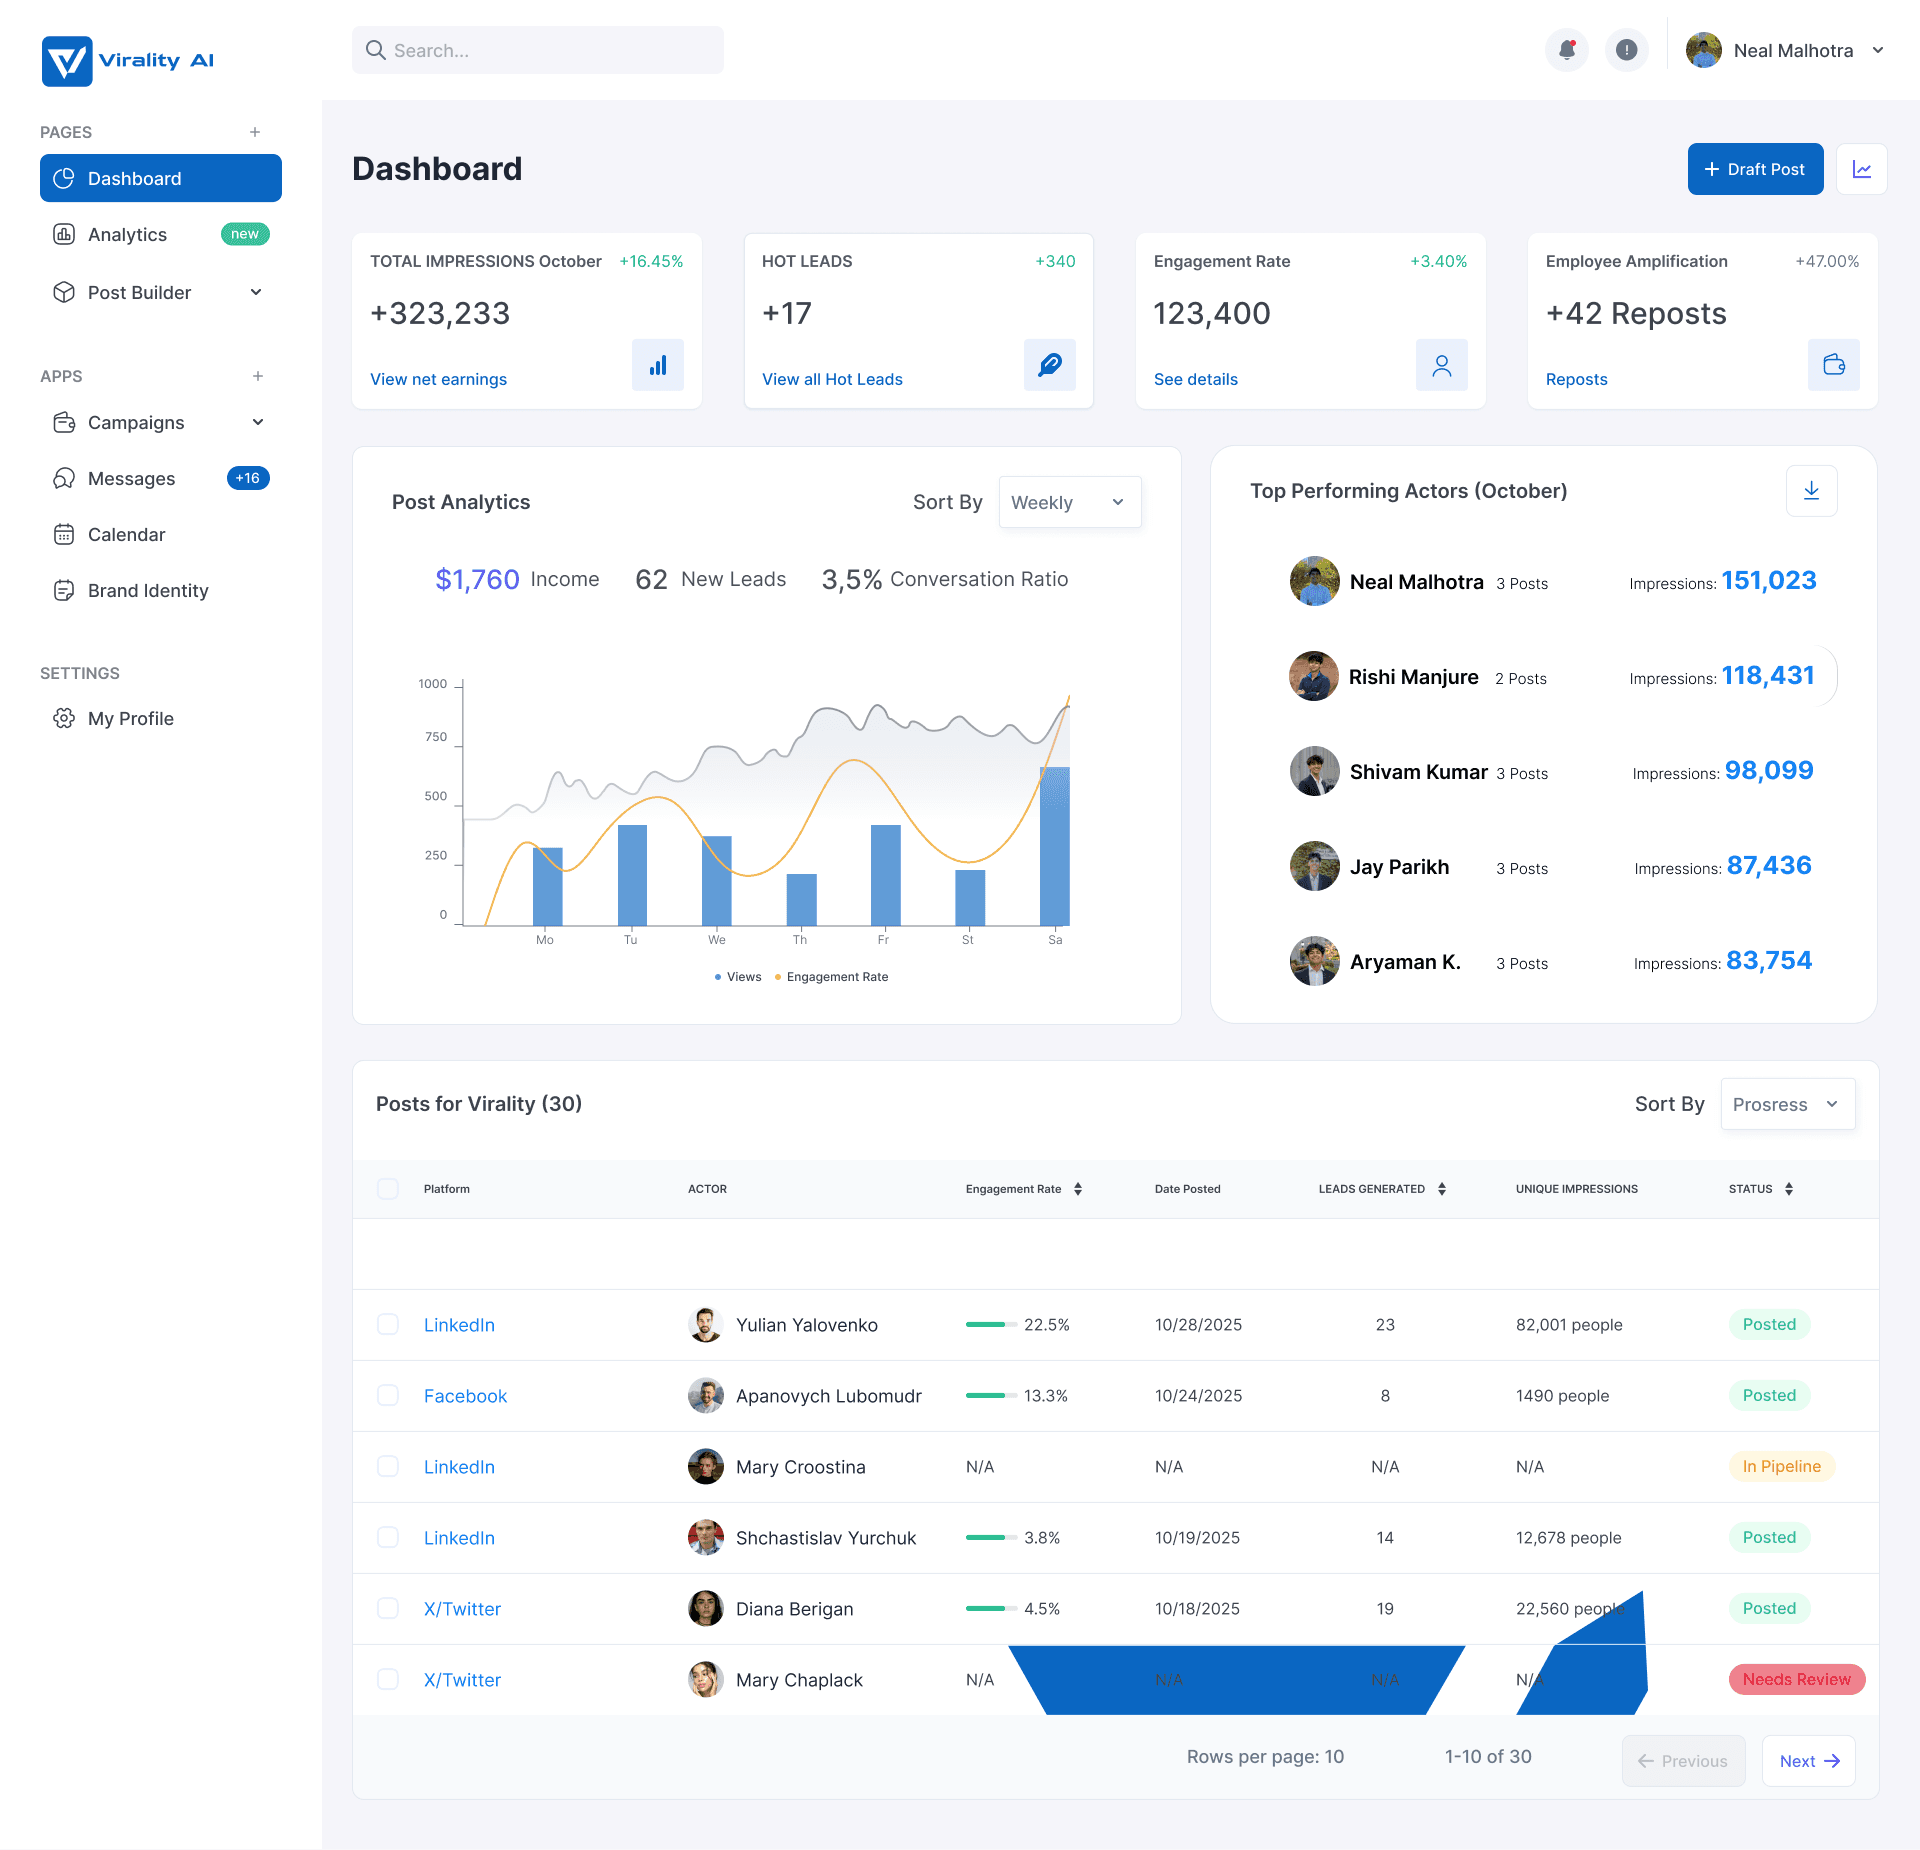Open the analytics chart icon beside Draft Post
Screen dimensions: 1920x1850
pyautogui.click(x=1862, y=168)
